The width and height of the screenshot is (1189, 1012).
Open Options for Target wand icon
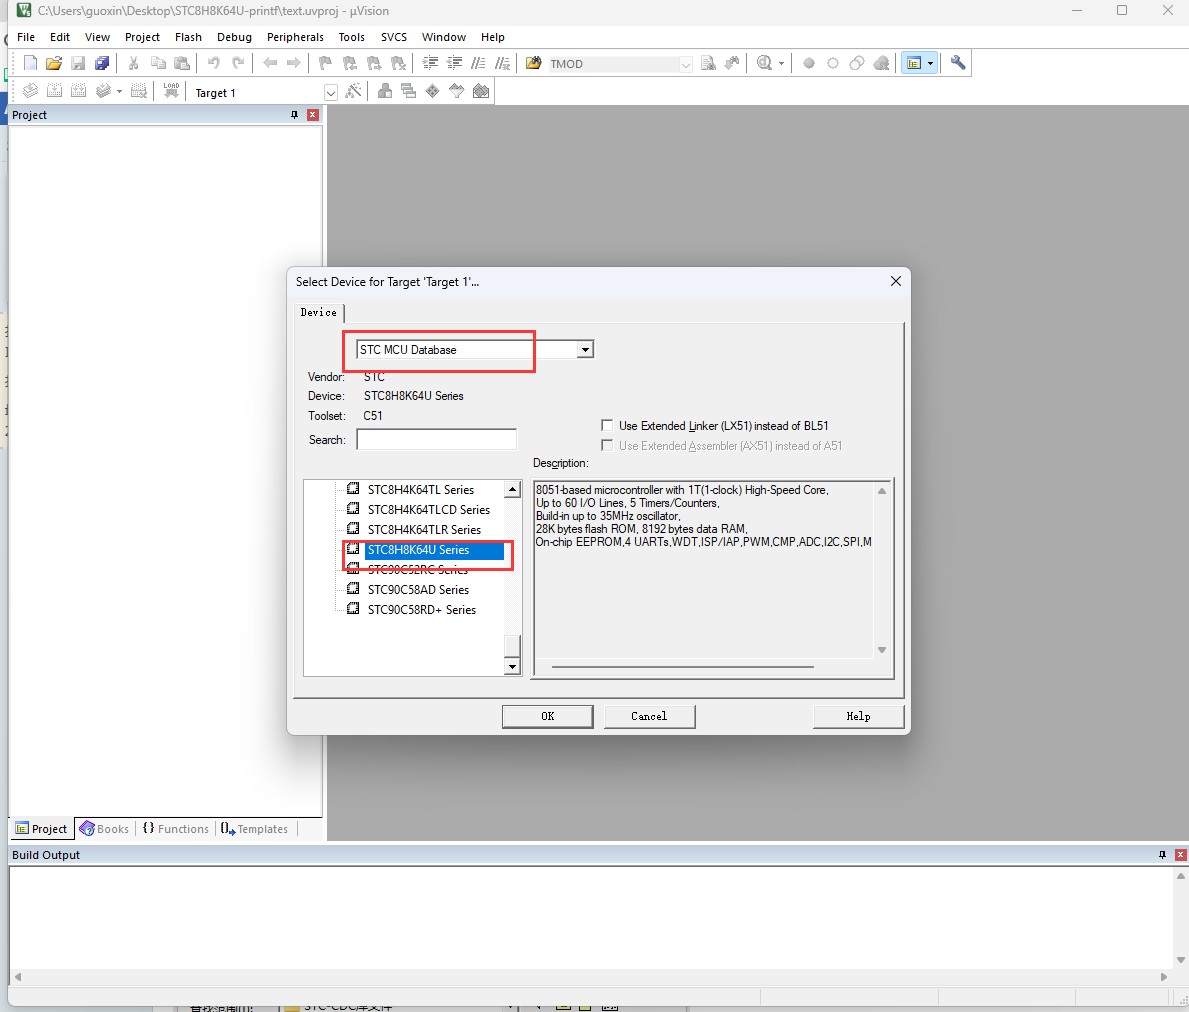[x=353, y=91]
